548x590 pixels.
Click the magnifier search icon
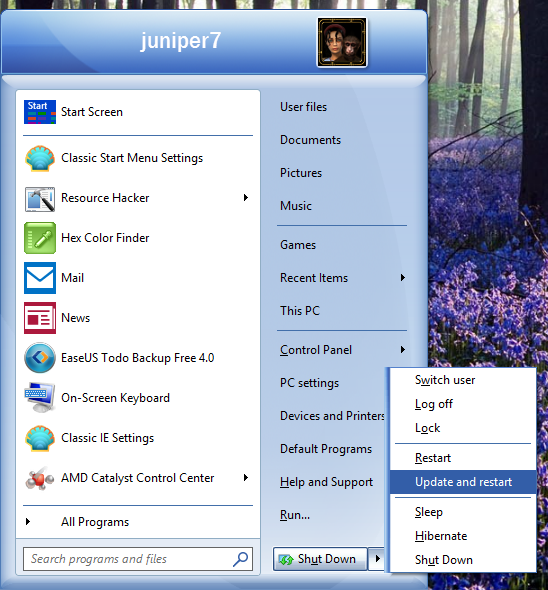(240, 559)
